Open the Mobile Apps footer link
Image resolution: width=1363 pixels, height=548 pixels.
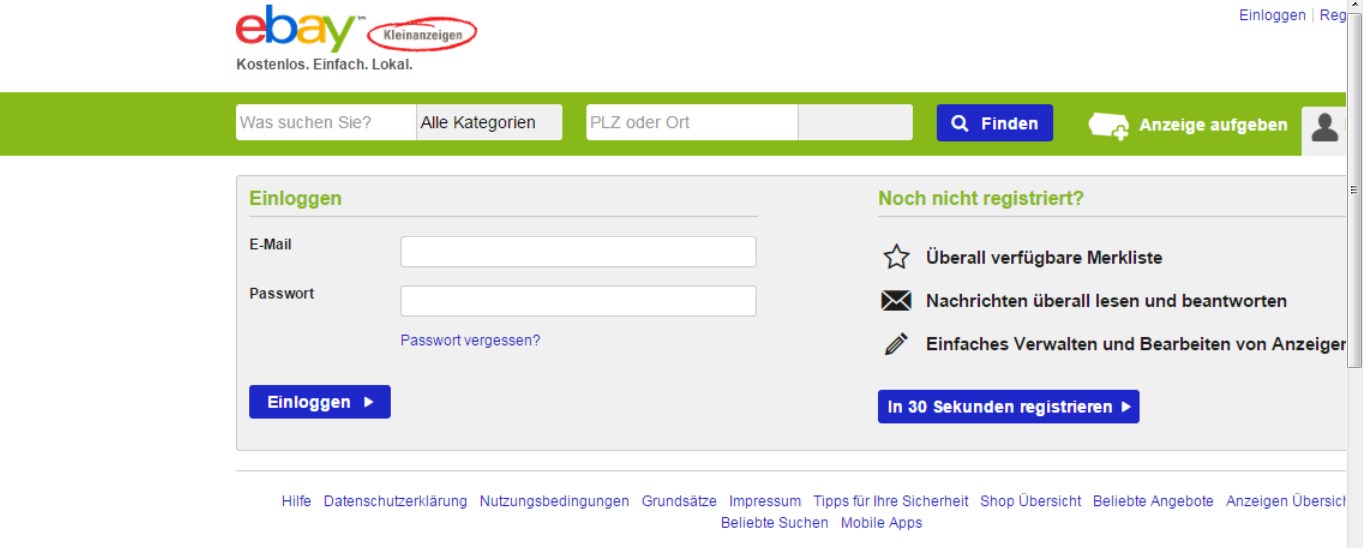click(x=881, y=523)
